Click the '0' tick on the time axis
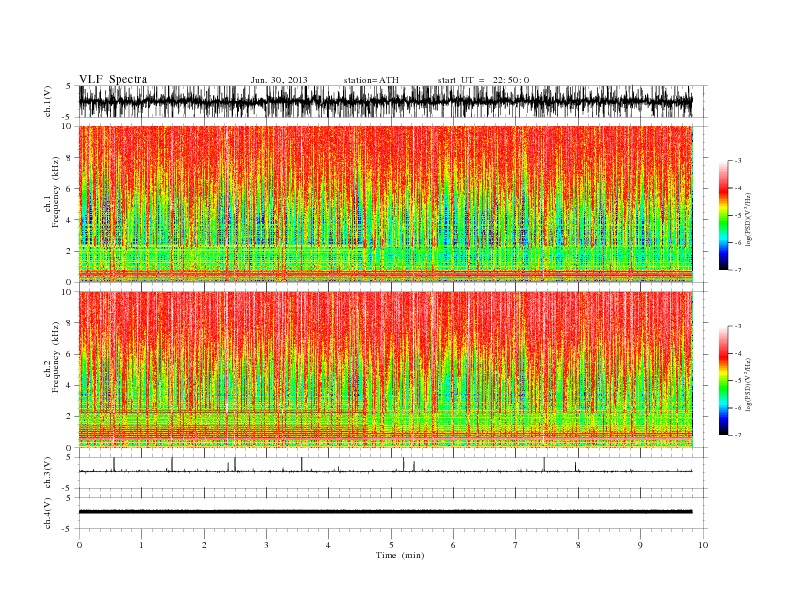This screenshot has width=792, height=612. click(79, 545)
